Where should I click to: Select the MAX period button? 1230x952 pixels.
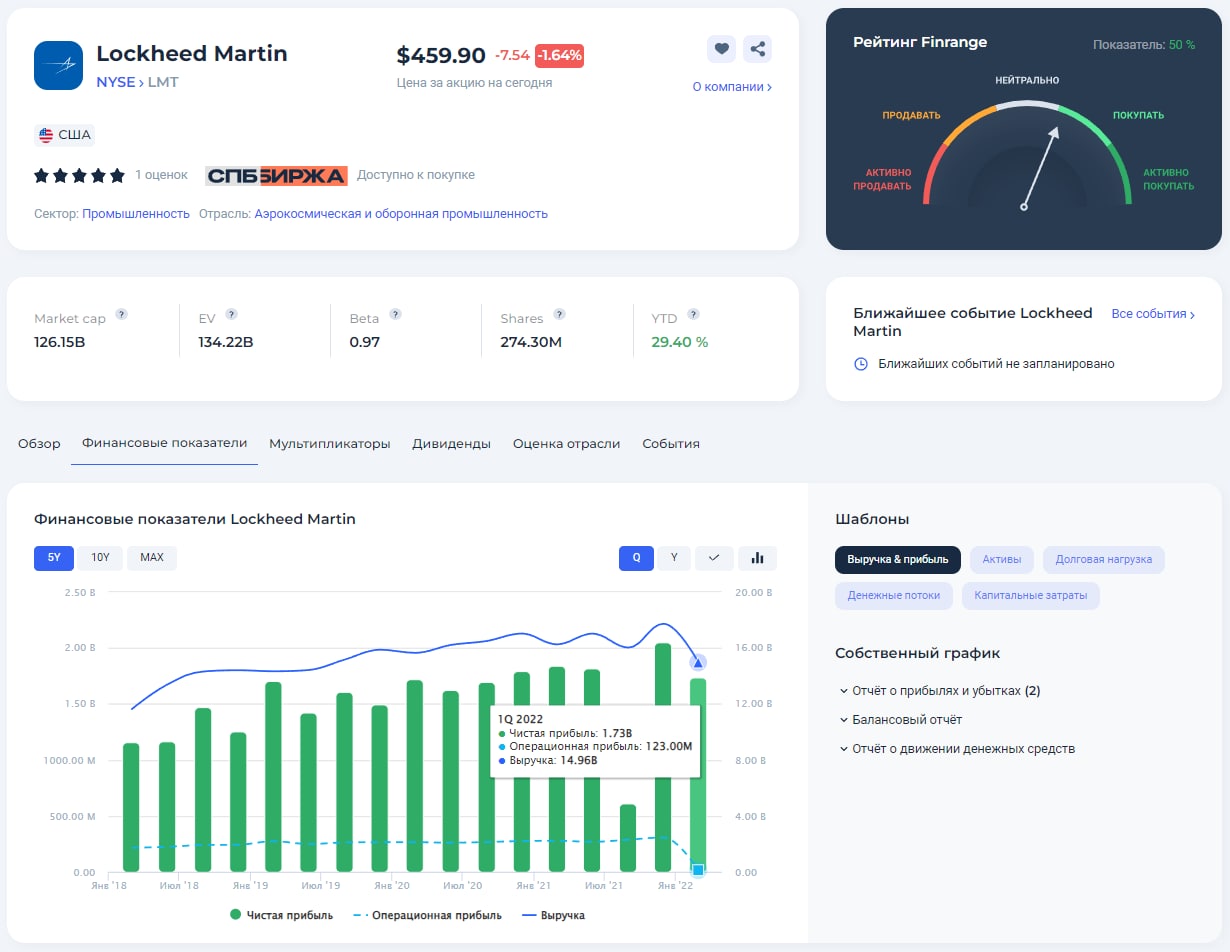(x=152, y=557)
